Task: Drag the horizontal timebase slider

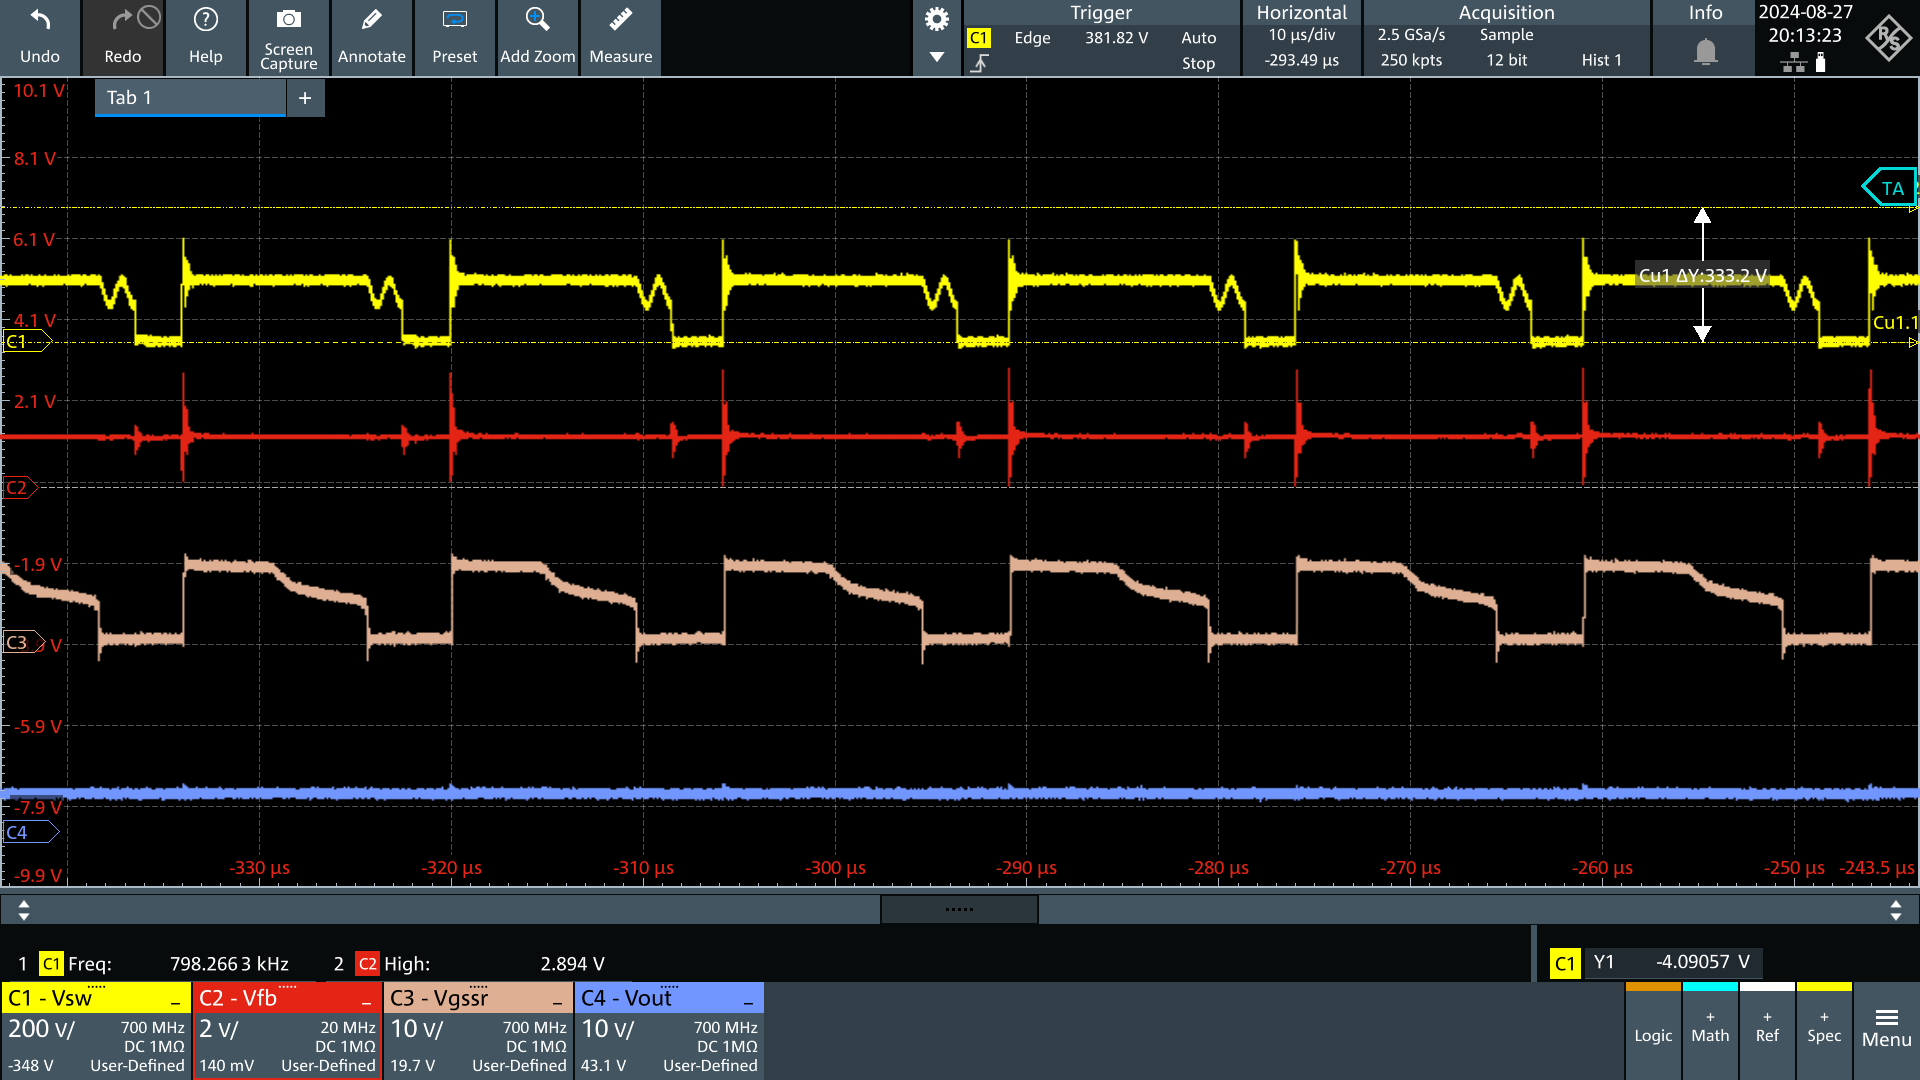Action: [959, 910]
